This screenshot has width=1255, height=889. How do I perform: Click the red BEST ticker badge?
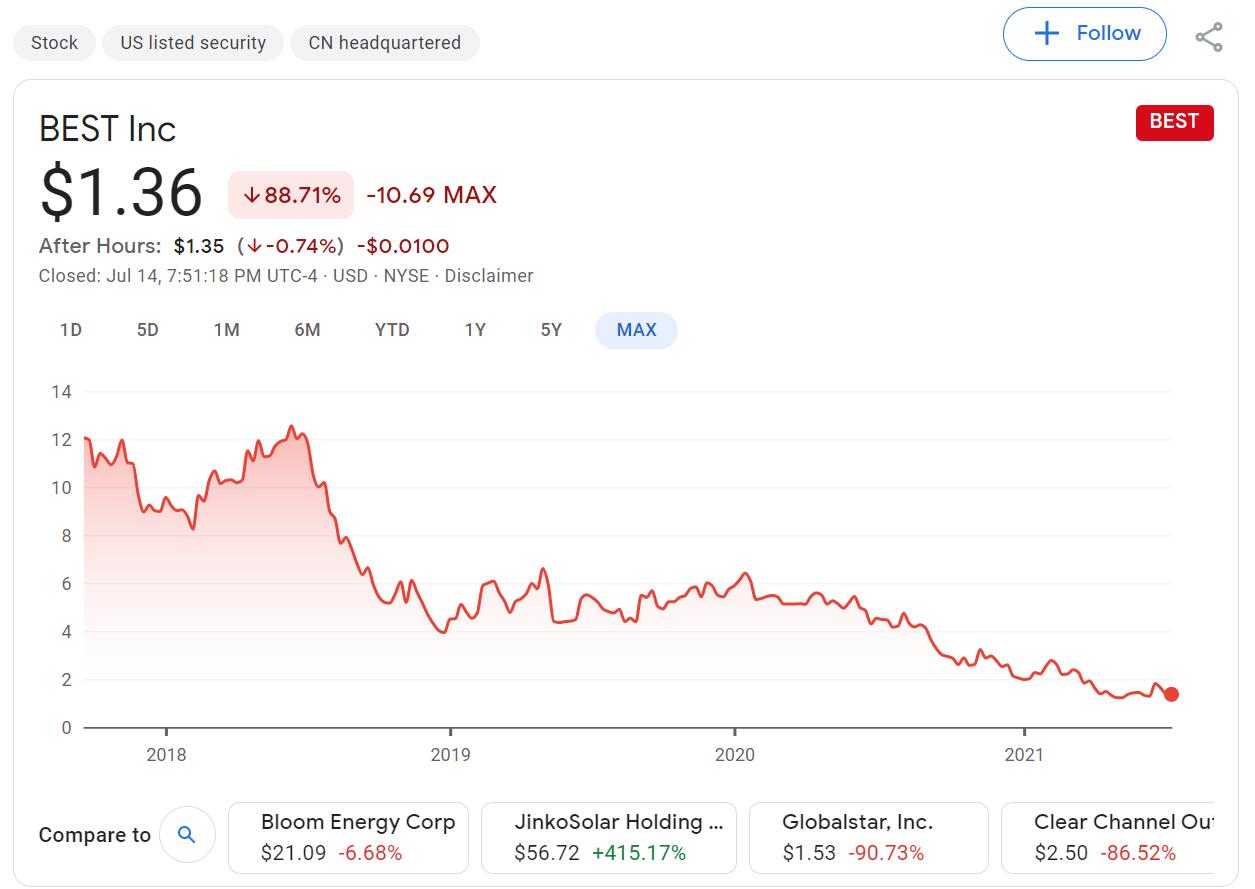pyautogui.click(x=1174, y=122)
